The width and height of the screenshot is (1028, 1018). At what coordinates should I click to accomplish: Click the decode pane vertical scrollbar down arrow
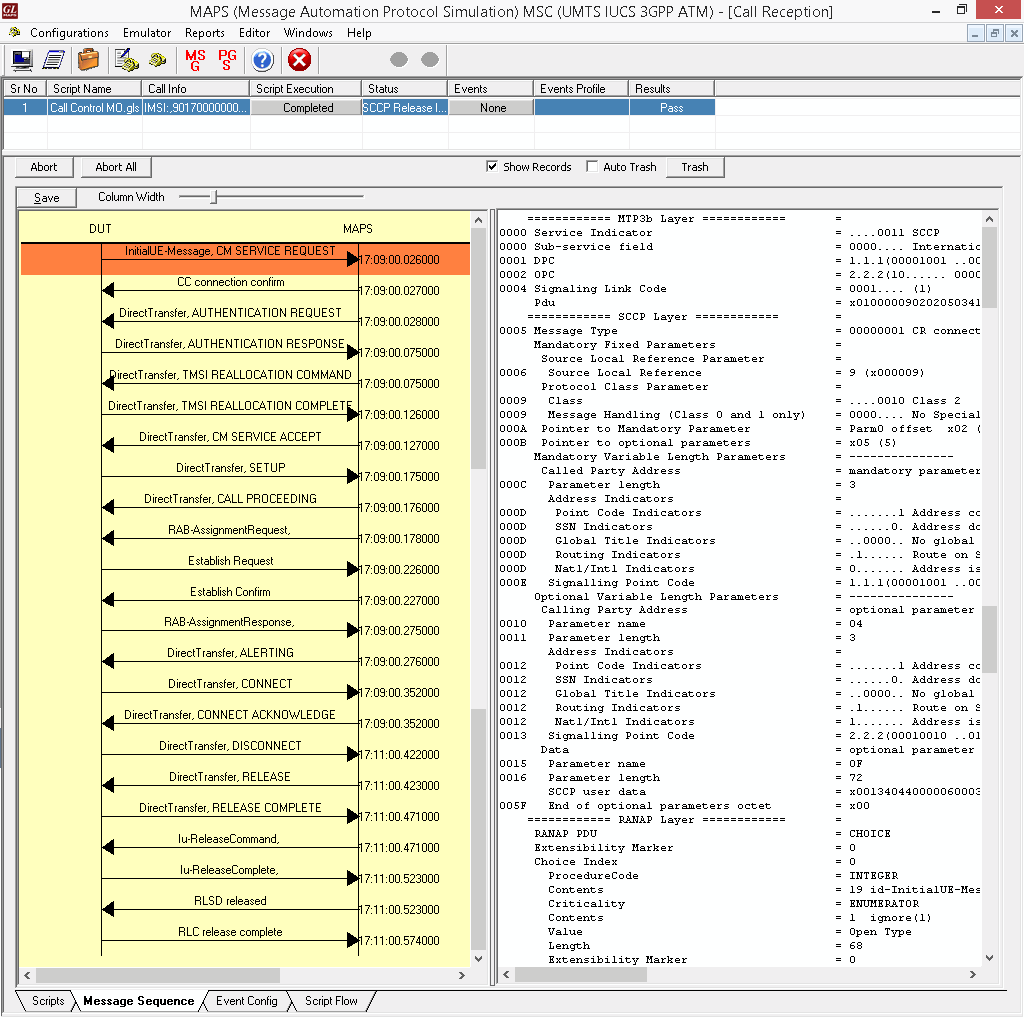point(989,958)
